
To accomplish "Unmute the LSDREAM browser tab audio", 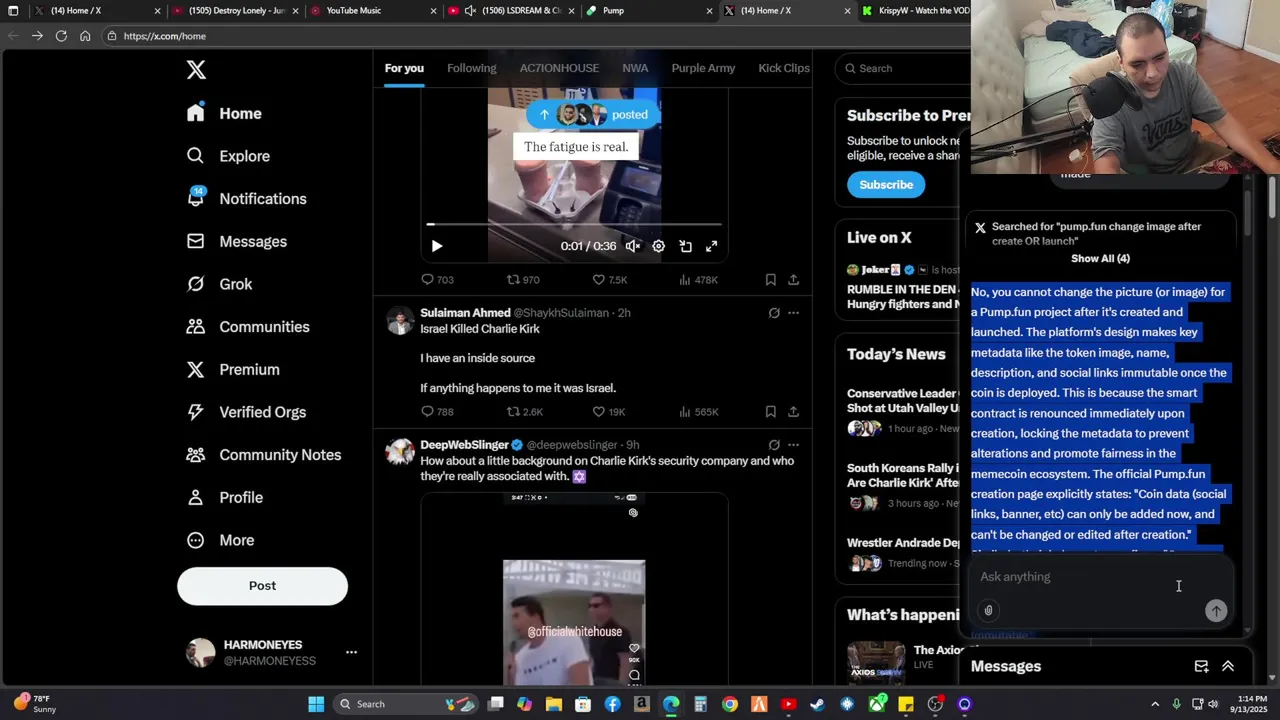I will 470,11.
